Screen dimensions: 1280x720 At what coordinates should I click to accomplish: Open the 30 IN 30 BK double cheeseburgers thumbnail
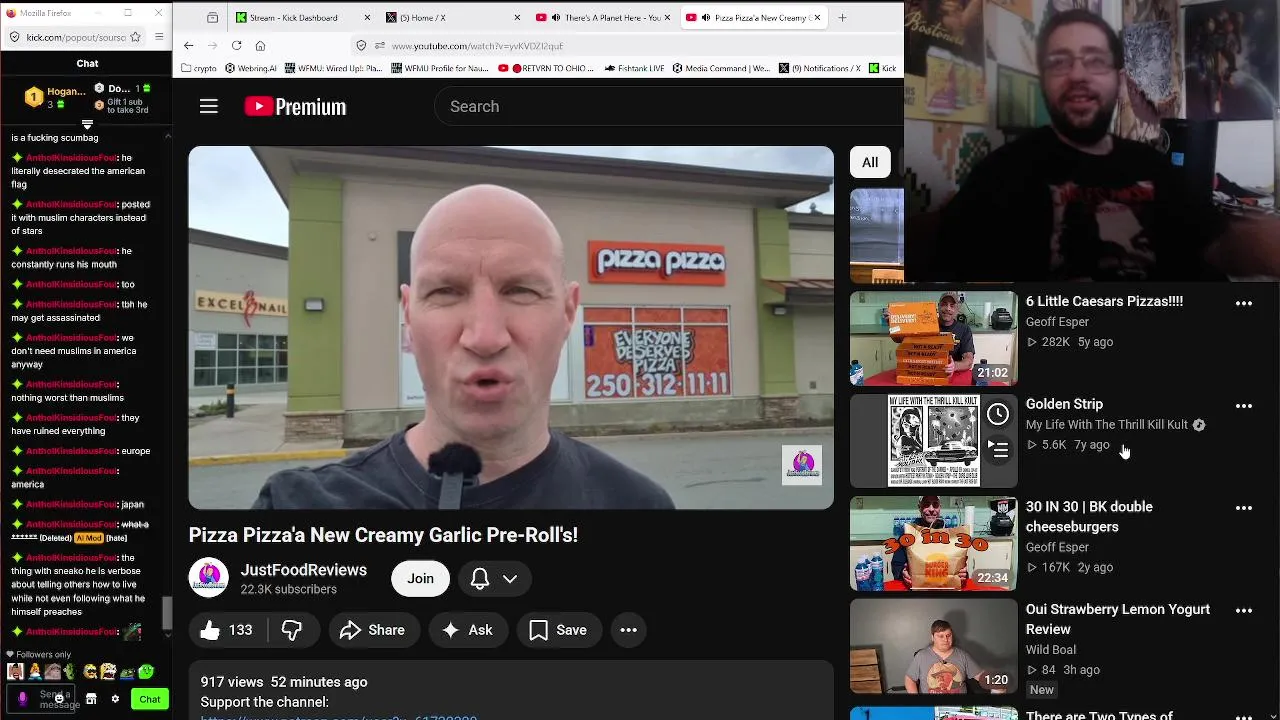tap(934, 544)
